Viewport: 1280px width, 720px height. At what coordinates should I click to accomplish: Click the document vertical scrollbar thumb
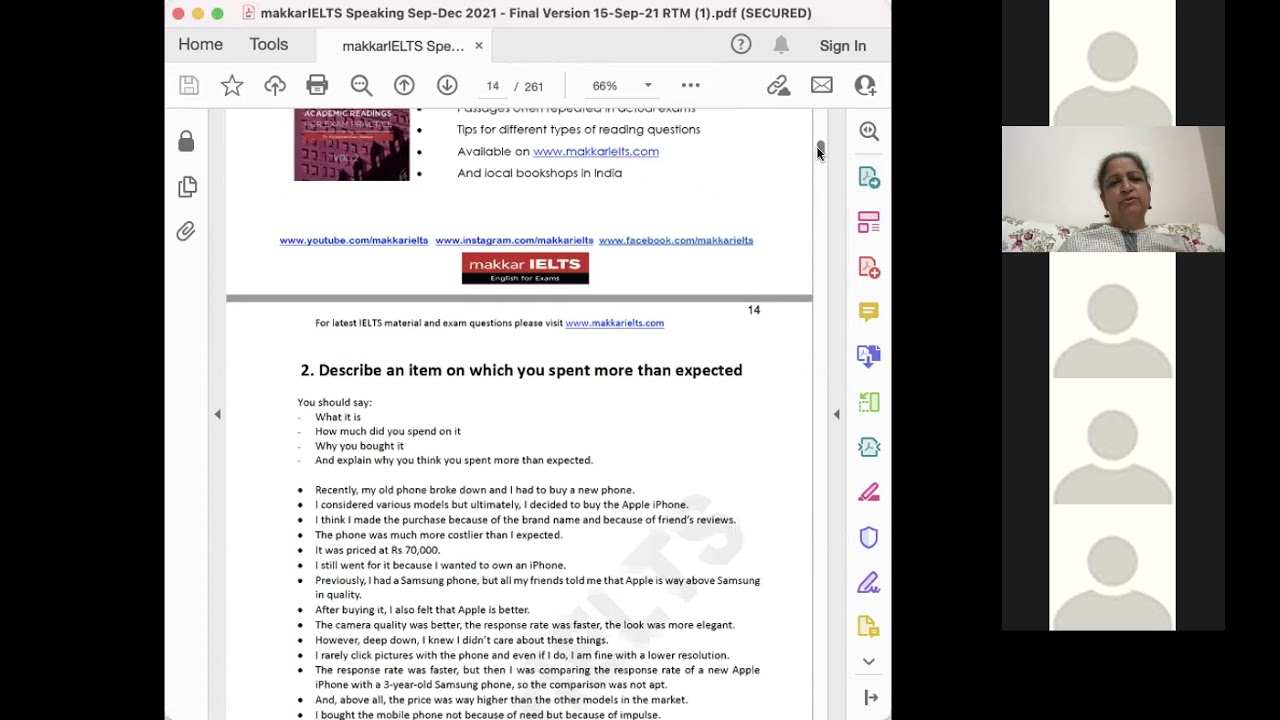pos(820,148)
